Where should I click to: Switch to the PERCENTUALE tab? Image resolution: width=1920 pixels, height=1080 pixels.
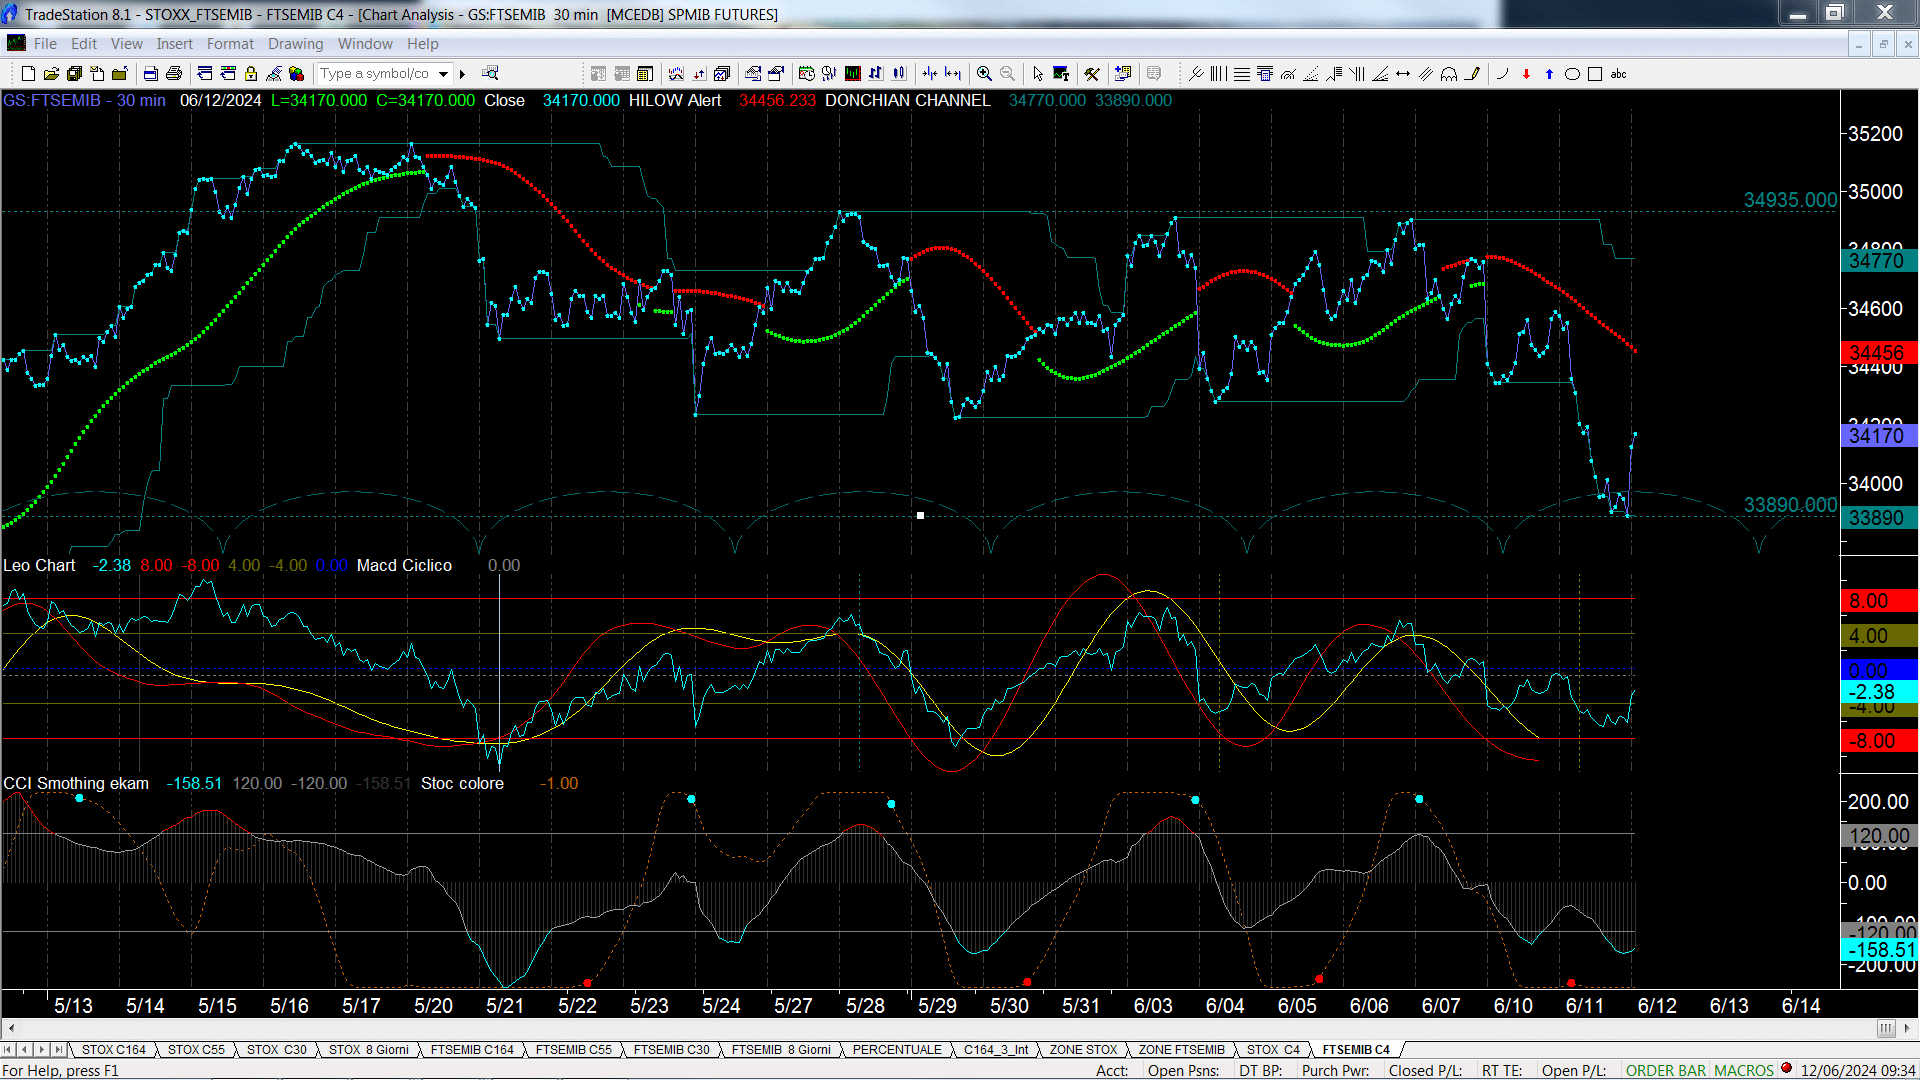(897, 1050)
